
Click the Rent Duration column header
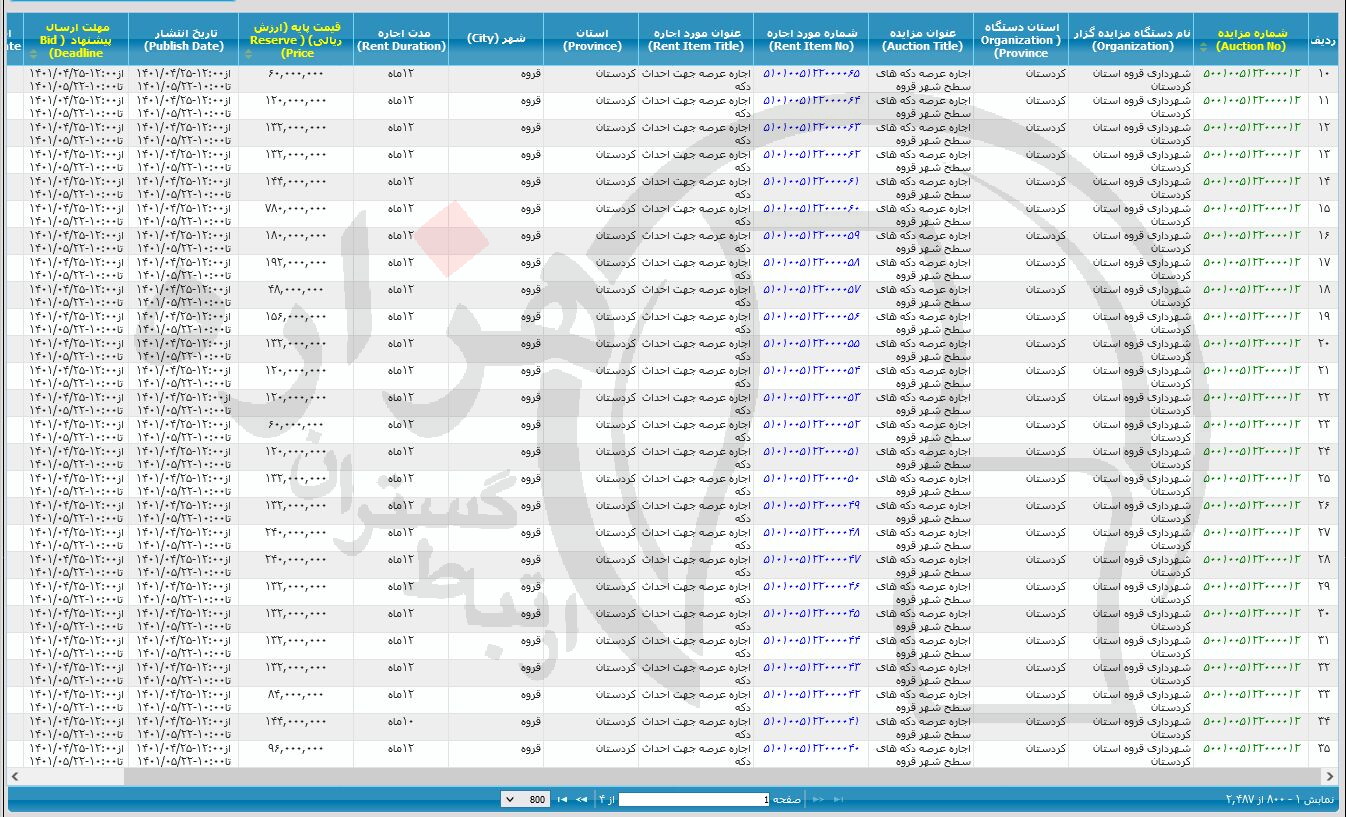tap(401, 39)
